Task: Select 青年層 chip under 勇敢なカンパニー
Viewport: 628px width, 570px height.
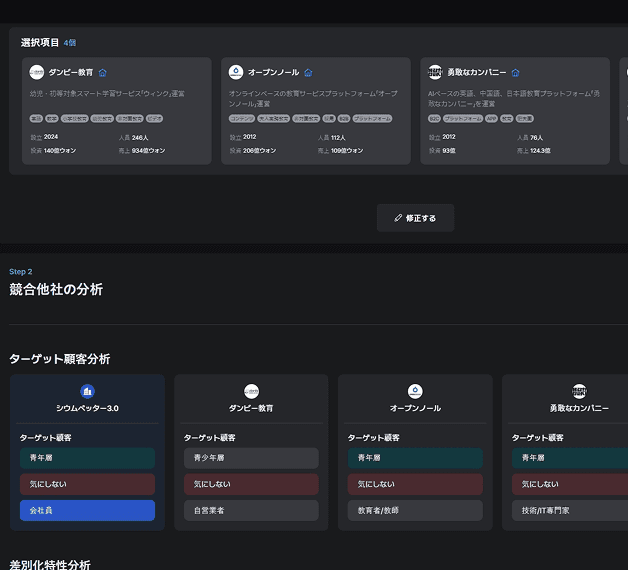Action: click(x=570, y=458)
